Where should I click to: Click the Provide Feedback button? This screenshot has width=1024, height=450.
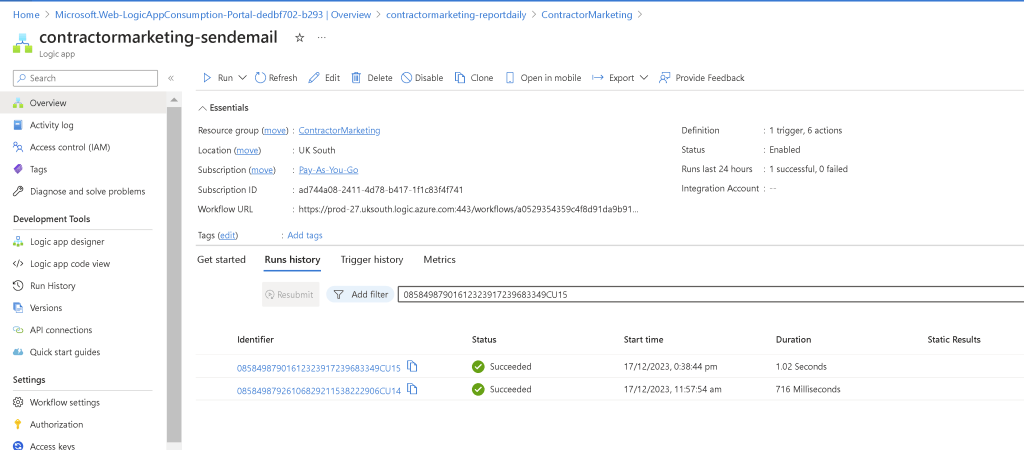click(701, 78)
